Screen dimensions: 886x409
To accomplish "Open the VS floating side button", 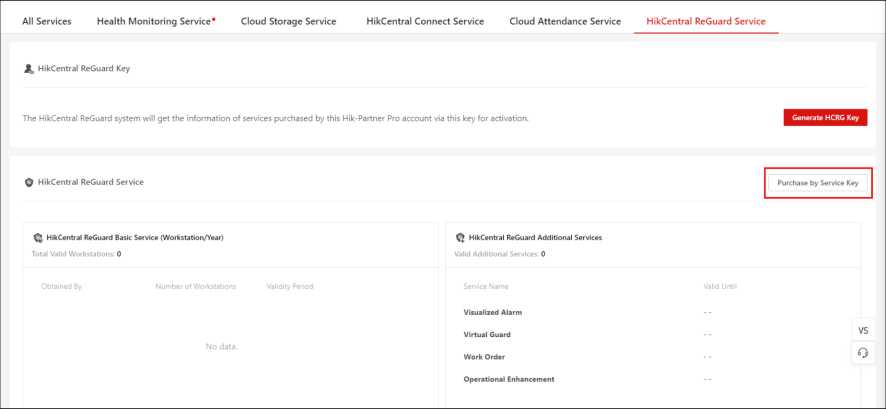I will coord(863,330).
